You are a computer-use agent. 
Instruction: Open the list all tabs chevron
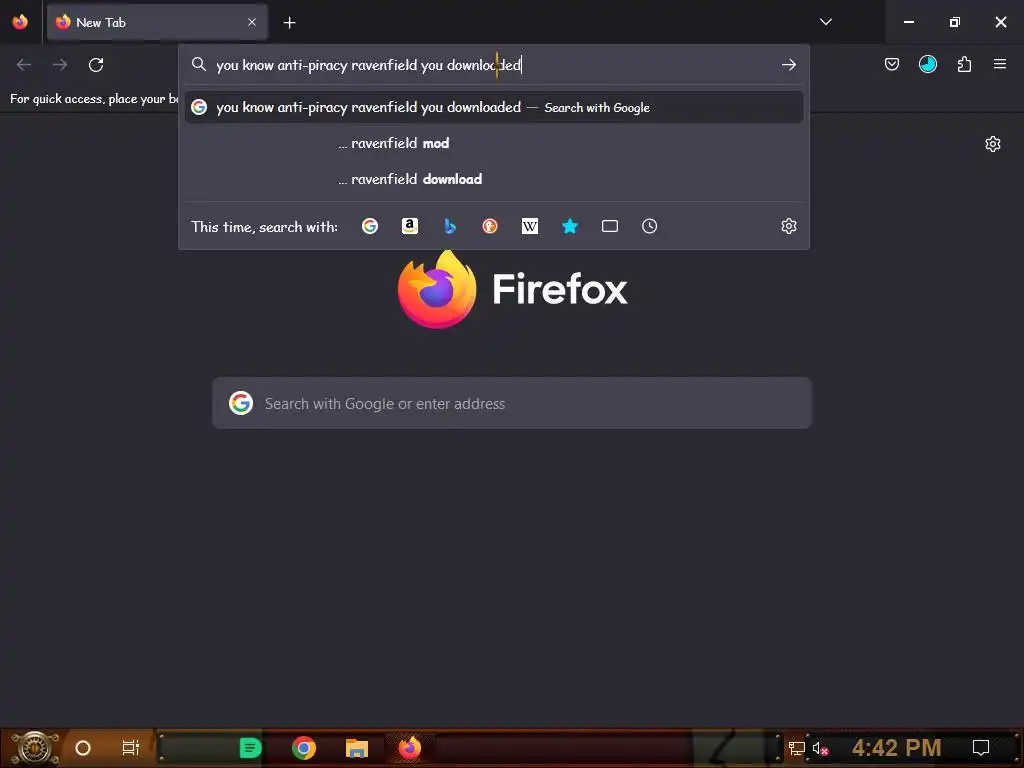coord(825,22)
